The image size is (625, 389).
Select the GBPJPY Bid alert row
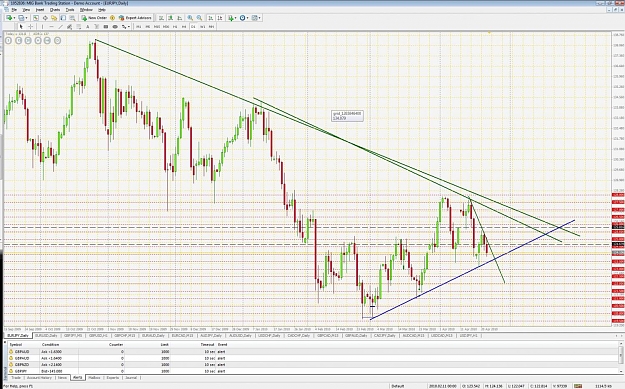pos(313,371)
